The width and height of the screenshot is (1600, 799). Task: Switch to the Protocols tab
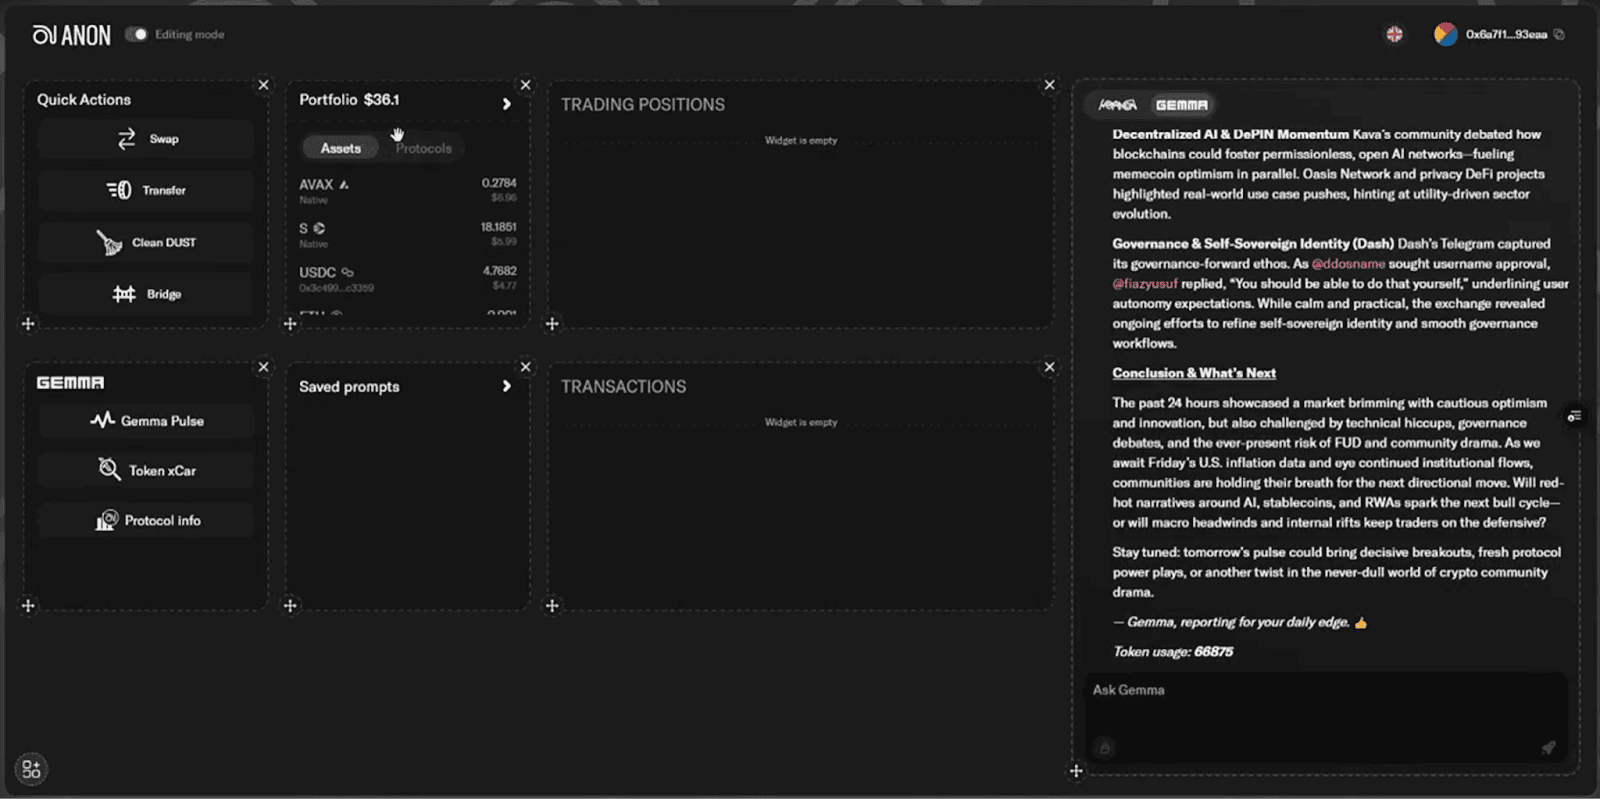[x=423, y=148]
